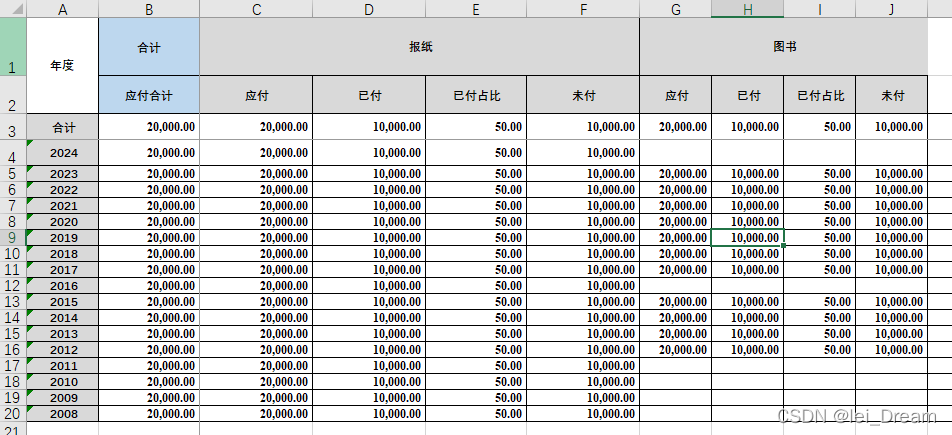Click 应付 header under 报纸
Image resolution: width=952 pixels, height=435 pixels.
click(256, 95)
